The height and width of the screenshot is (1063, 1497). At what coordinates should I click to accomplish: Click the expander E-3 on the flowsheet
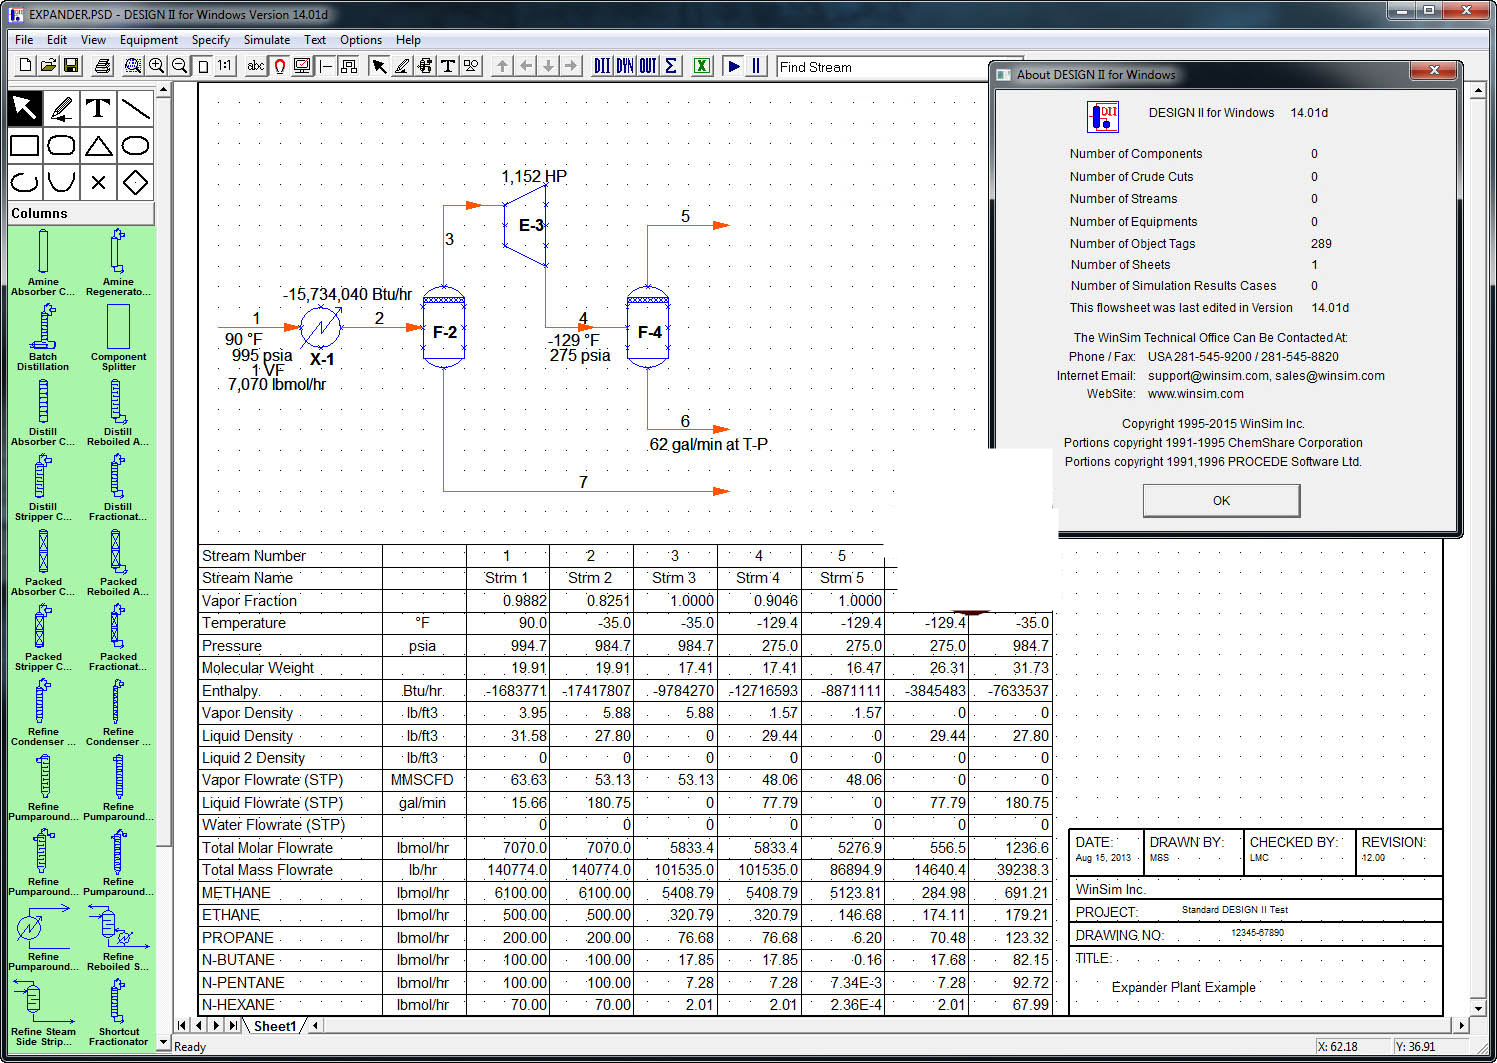click(x=526, y=225)
